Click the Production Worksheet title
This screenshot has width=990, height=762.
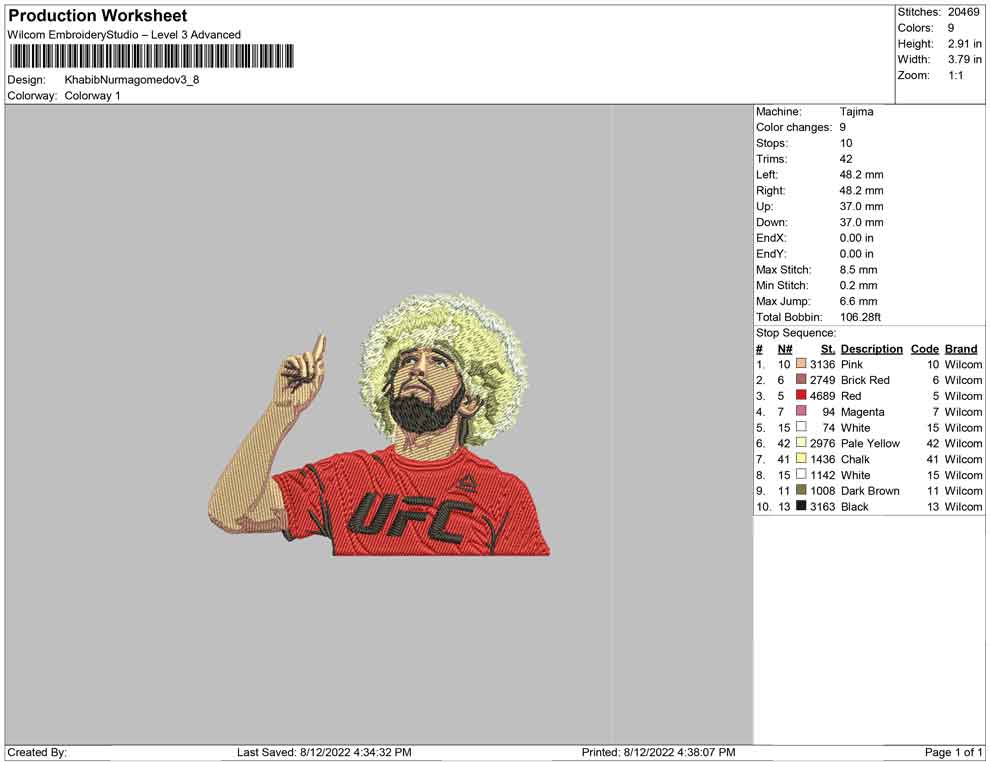(97, 16)
